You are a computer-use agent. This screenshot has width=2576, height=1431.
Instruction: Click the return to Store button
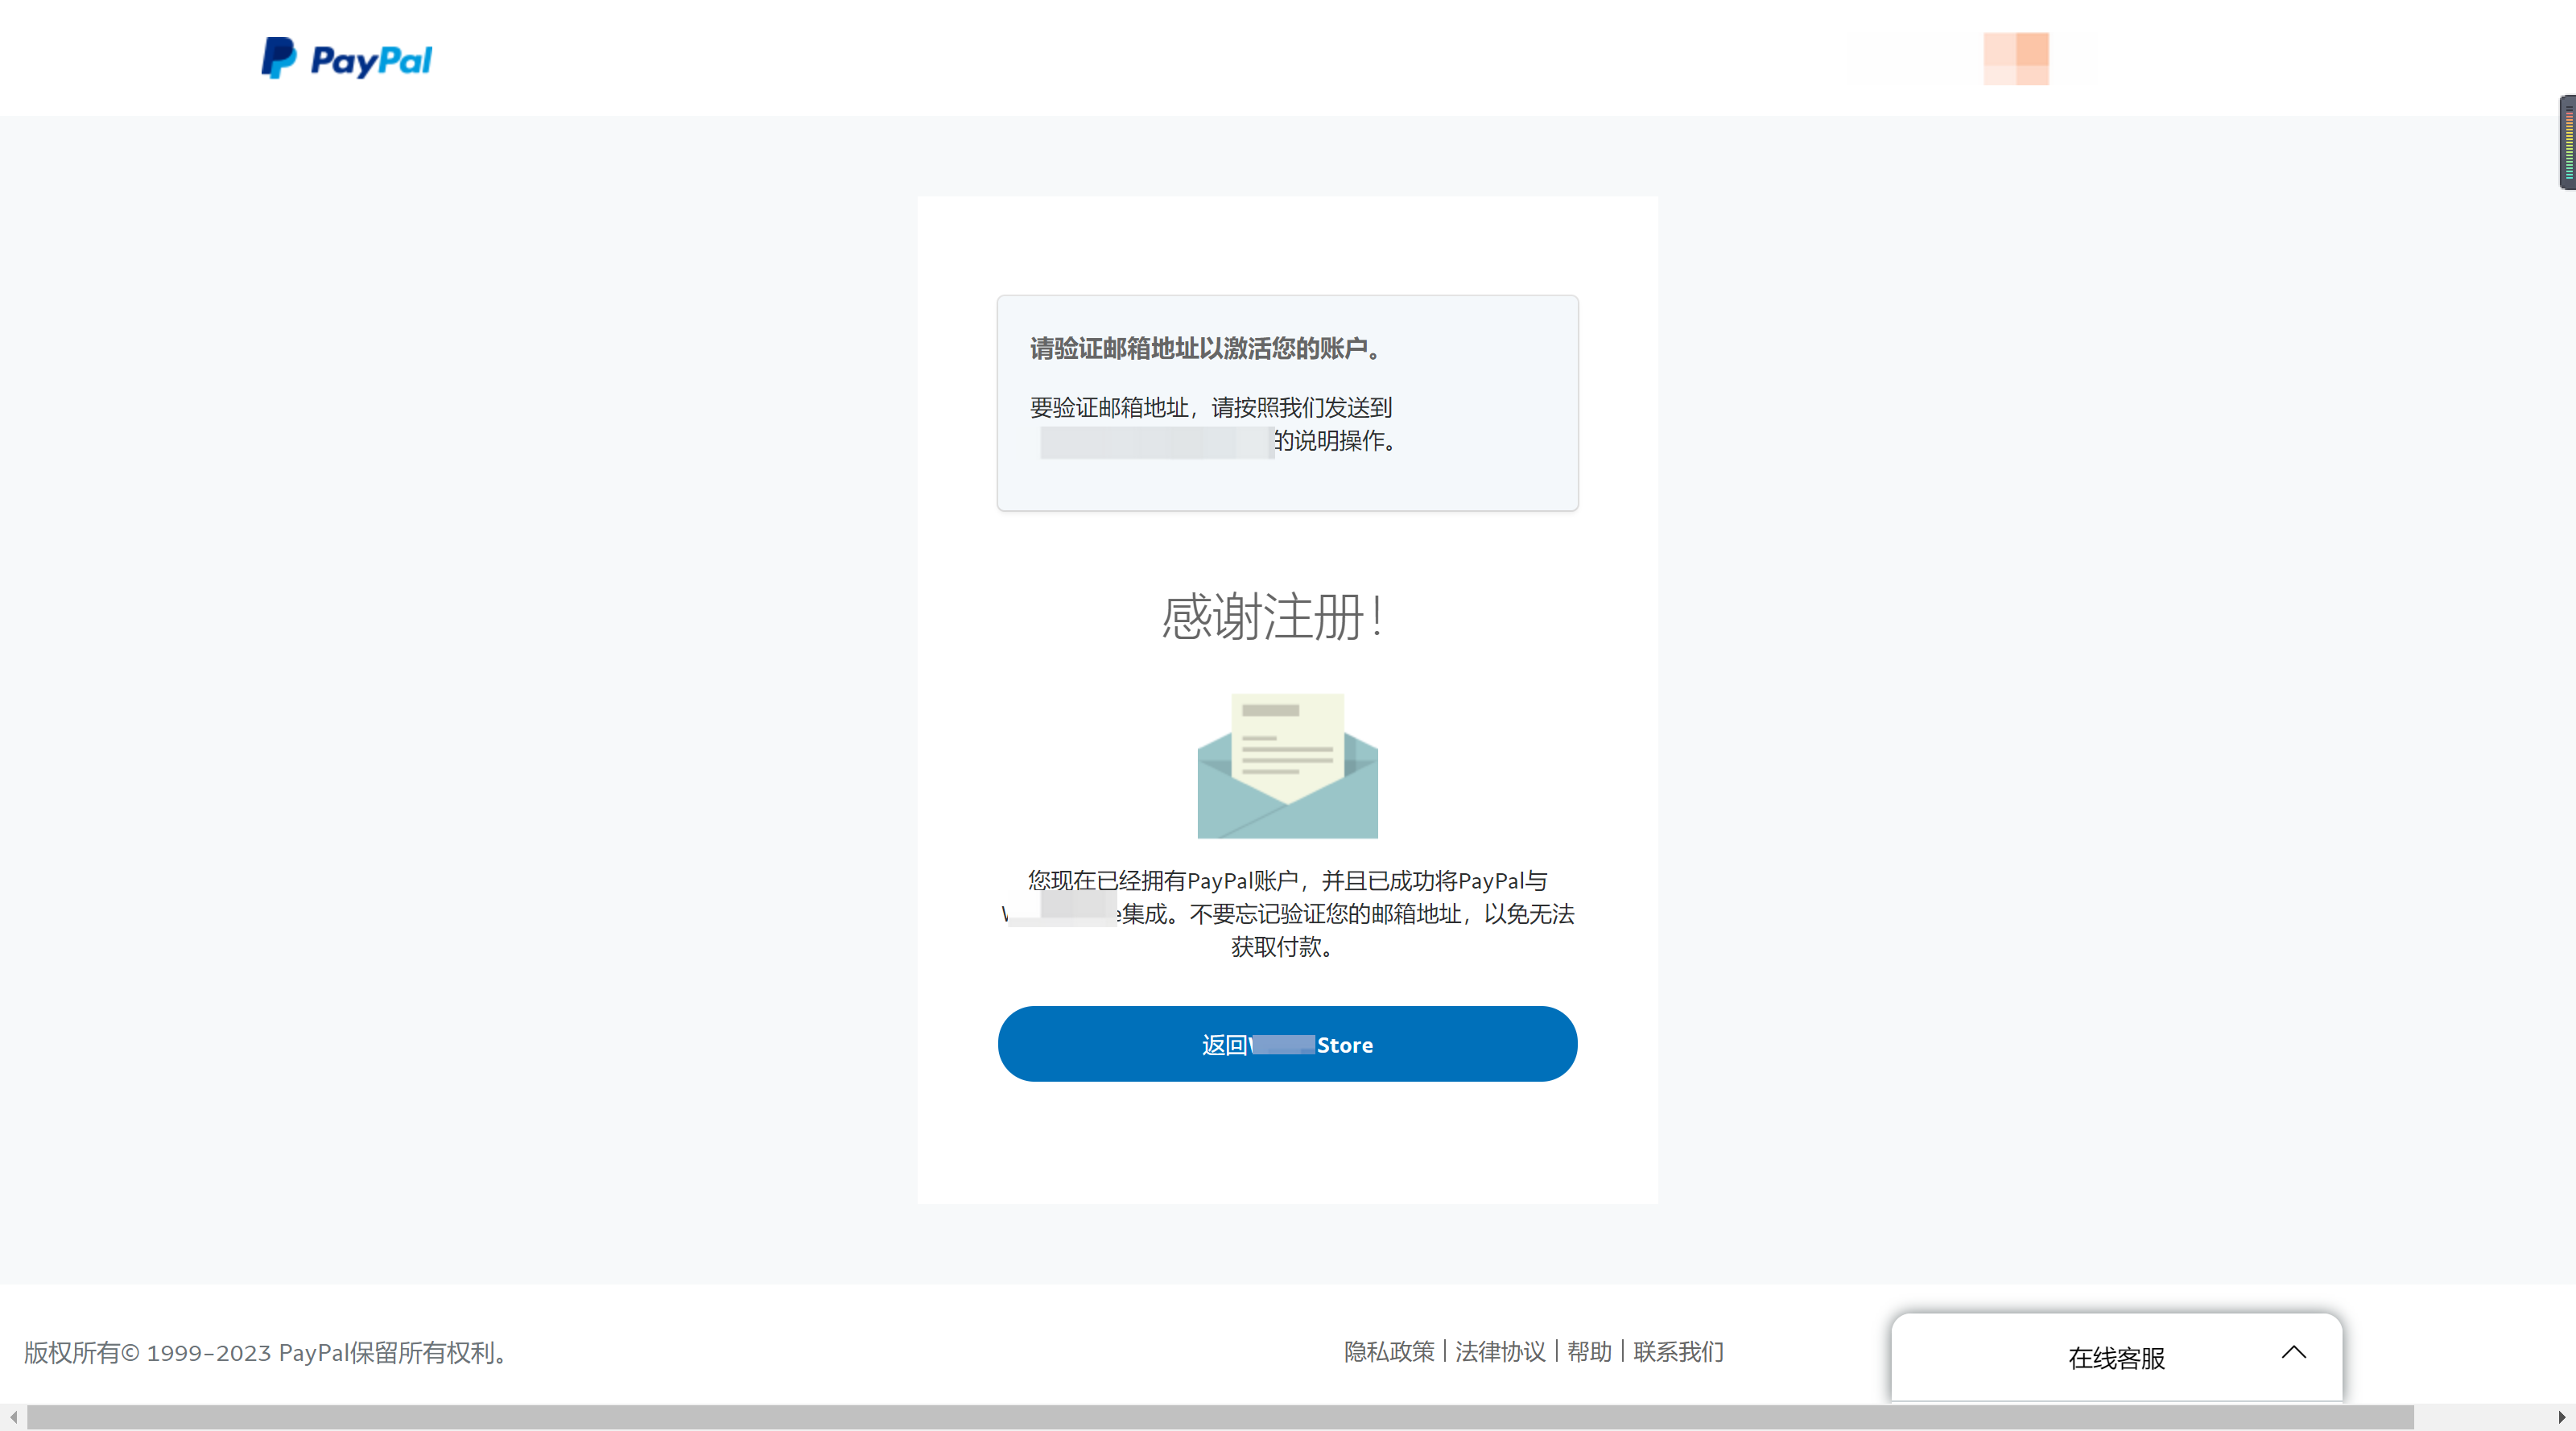click(x=1287, y=1044)
